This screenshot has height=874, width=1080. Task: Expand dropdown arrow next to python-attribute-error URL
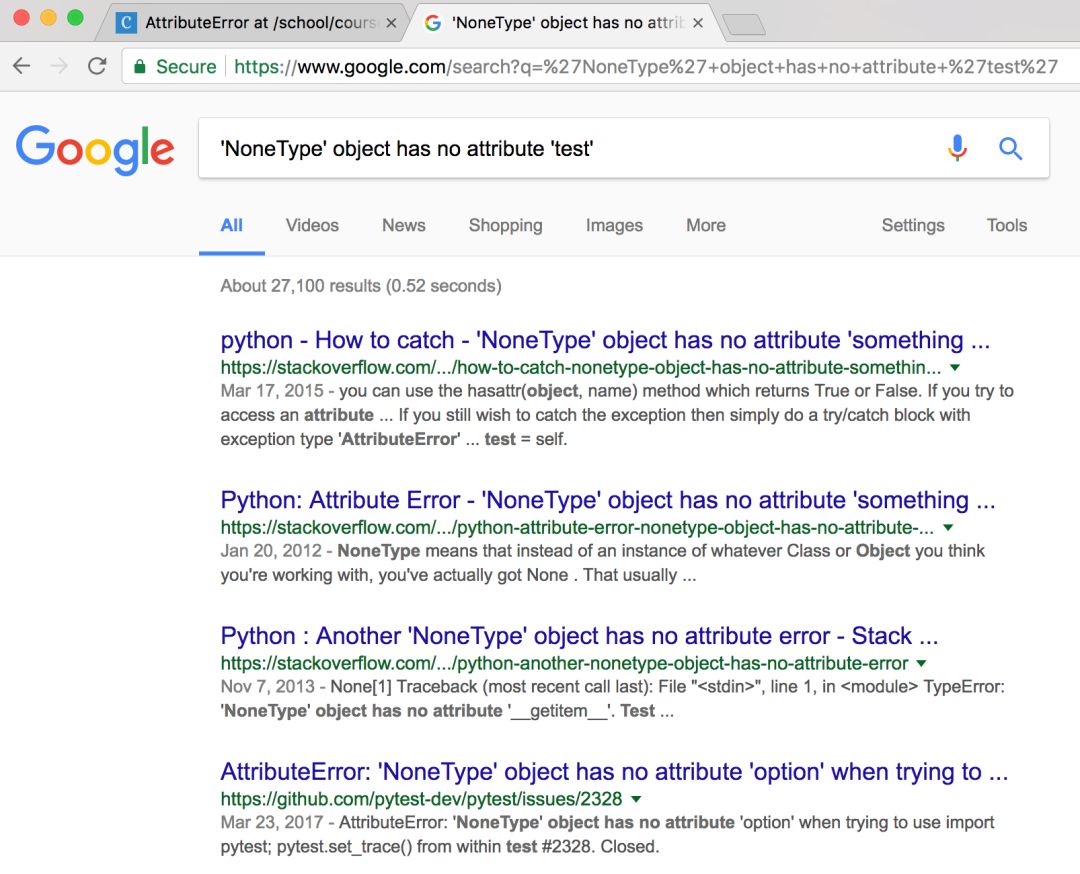[x=948, y=528]
